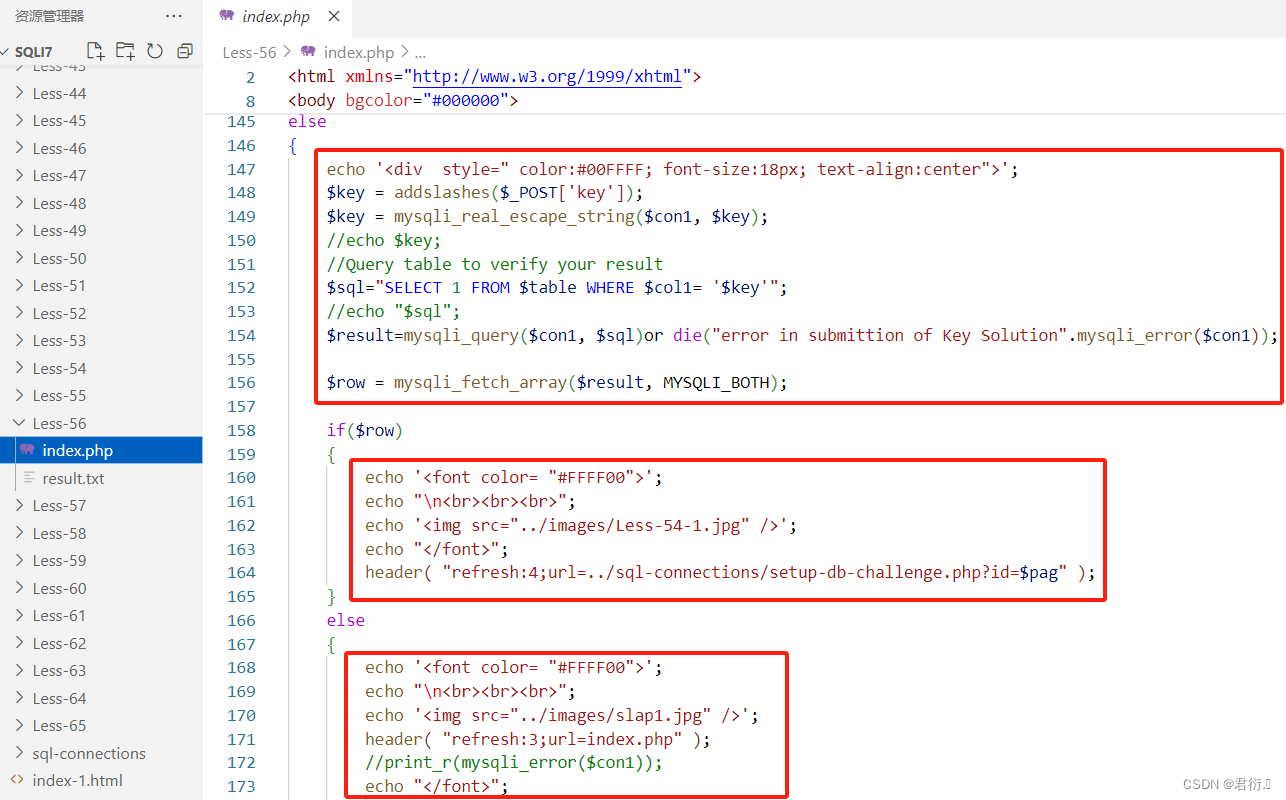This screenshot has width=1286, height=800.
Task: Click the Less-54-1.jpg image echo line
Action: point(581,525)
